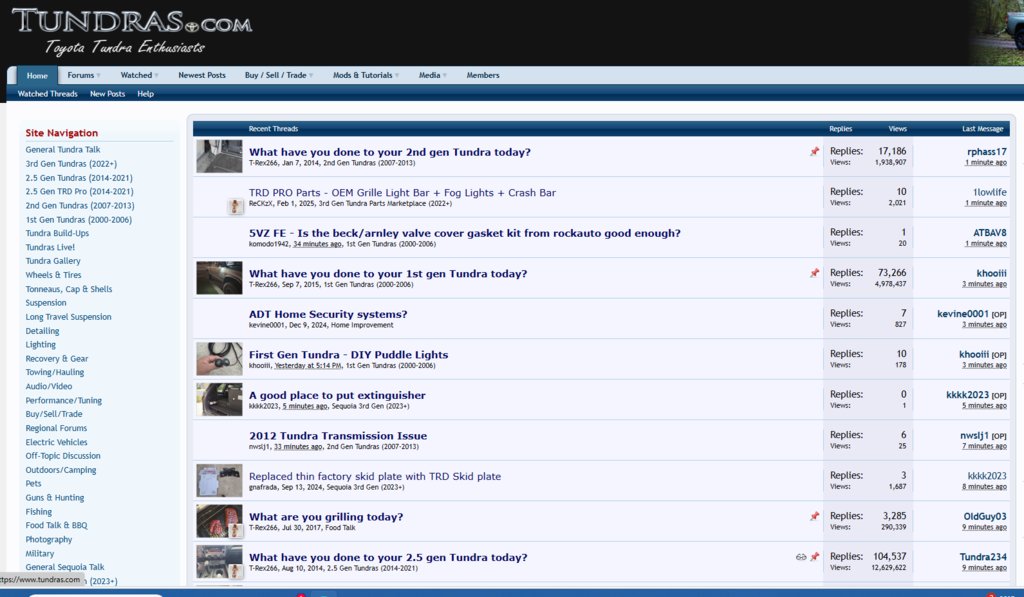
Task: Click the ReCKzX avatar on the TRD PRO Parts thread
Action: click(x=235, y=206)
